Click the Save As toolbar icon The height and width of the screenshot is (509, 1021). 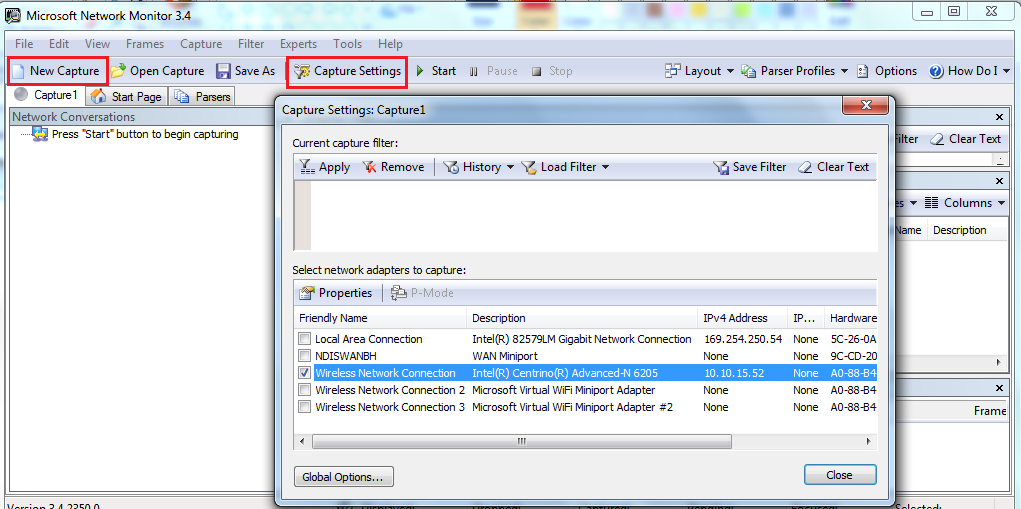(223, 71)
